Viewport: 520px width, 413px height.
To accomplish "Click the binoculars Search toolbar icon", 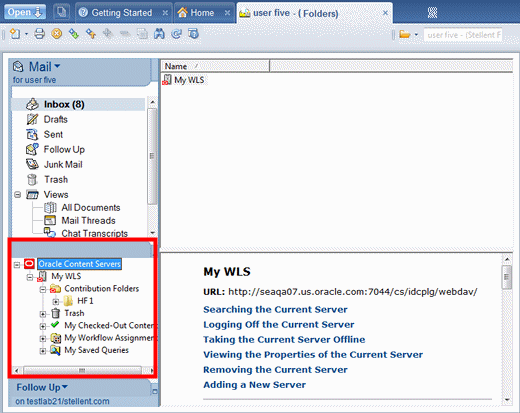I will [159, 34].
